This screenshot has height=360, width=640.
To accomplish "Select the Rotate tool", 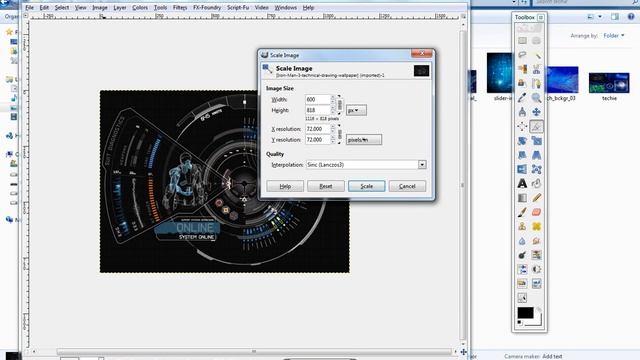I will click(522, 141).
